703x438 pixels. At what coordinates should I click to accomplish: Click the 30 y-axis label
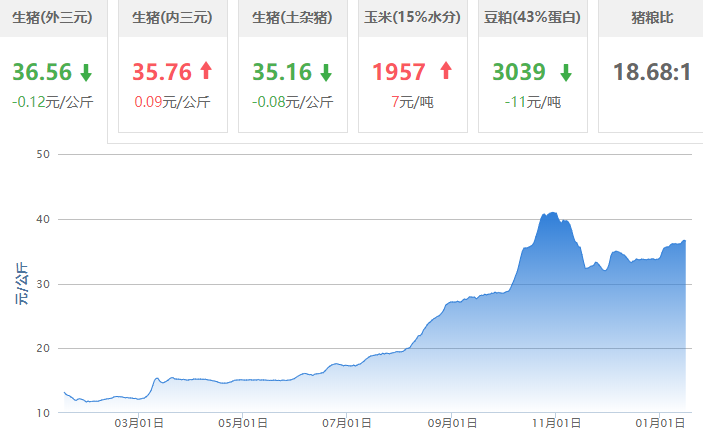pos(43,284)
